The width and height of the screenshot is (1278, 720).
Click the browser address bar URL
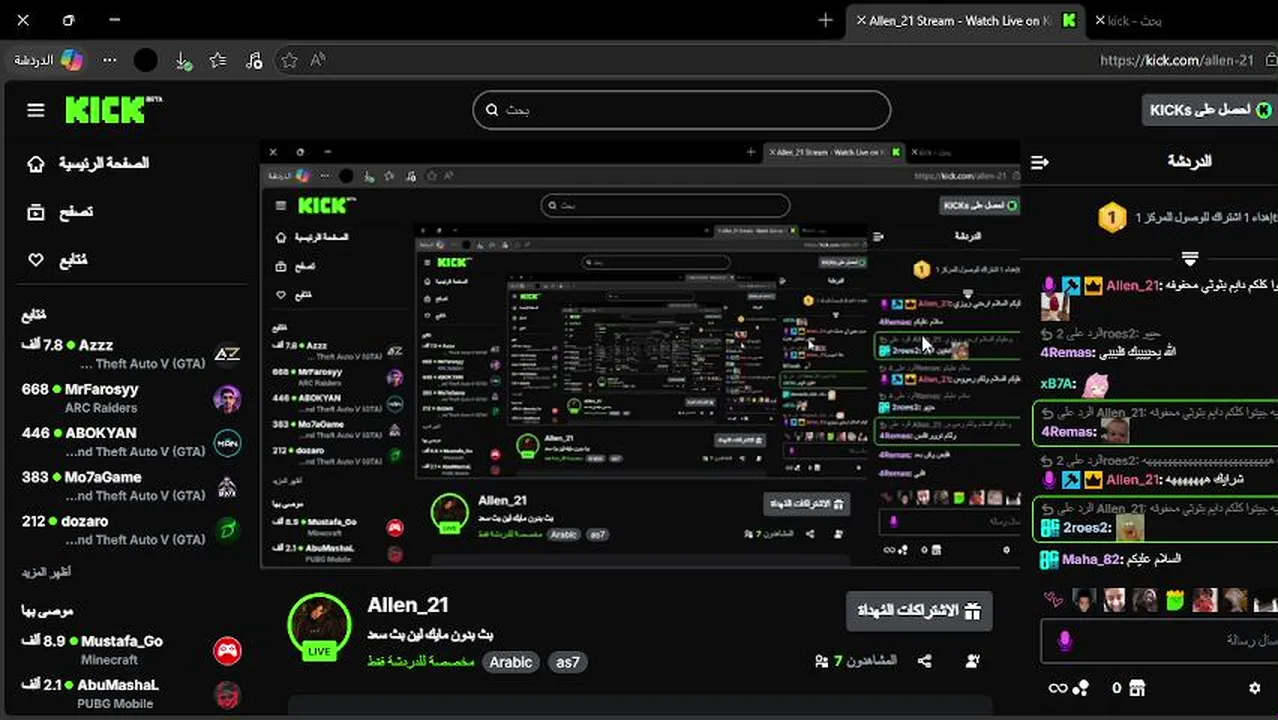pos(1176,60)
